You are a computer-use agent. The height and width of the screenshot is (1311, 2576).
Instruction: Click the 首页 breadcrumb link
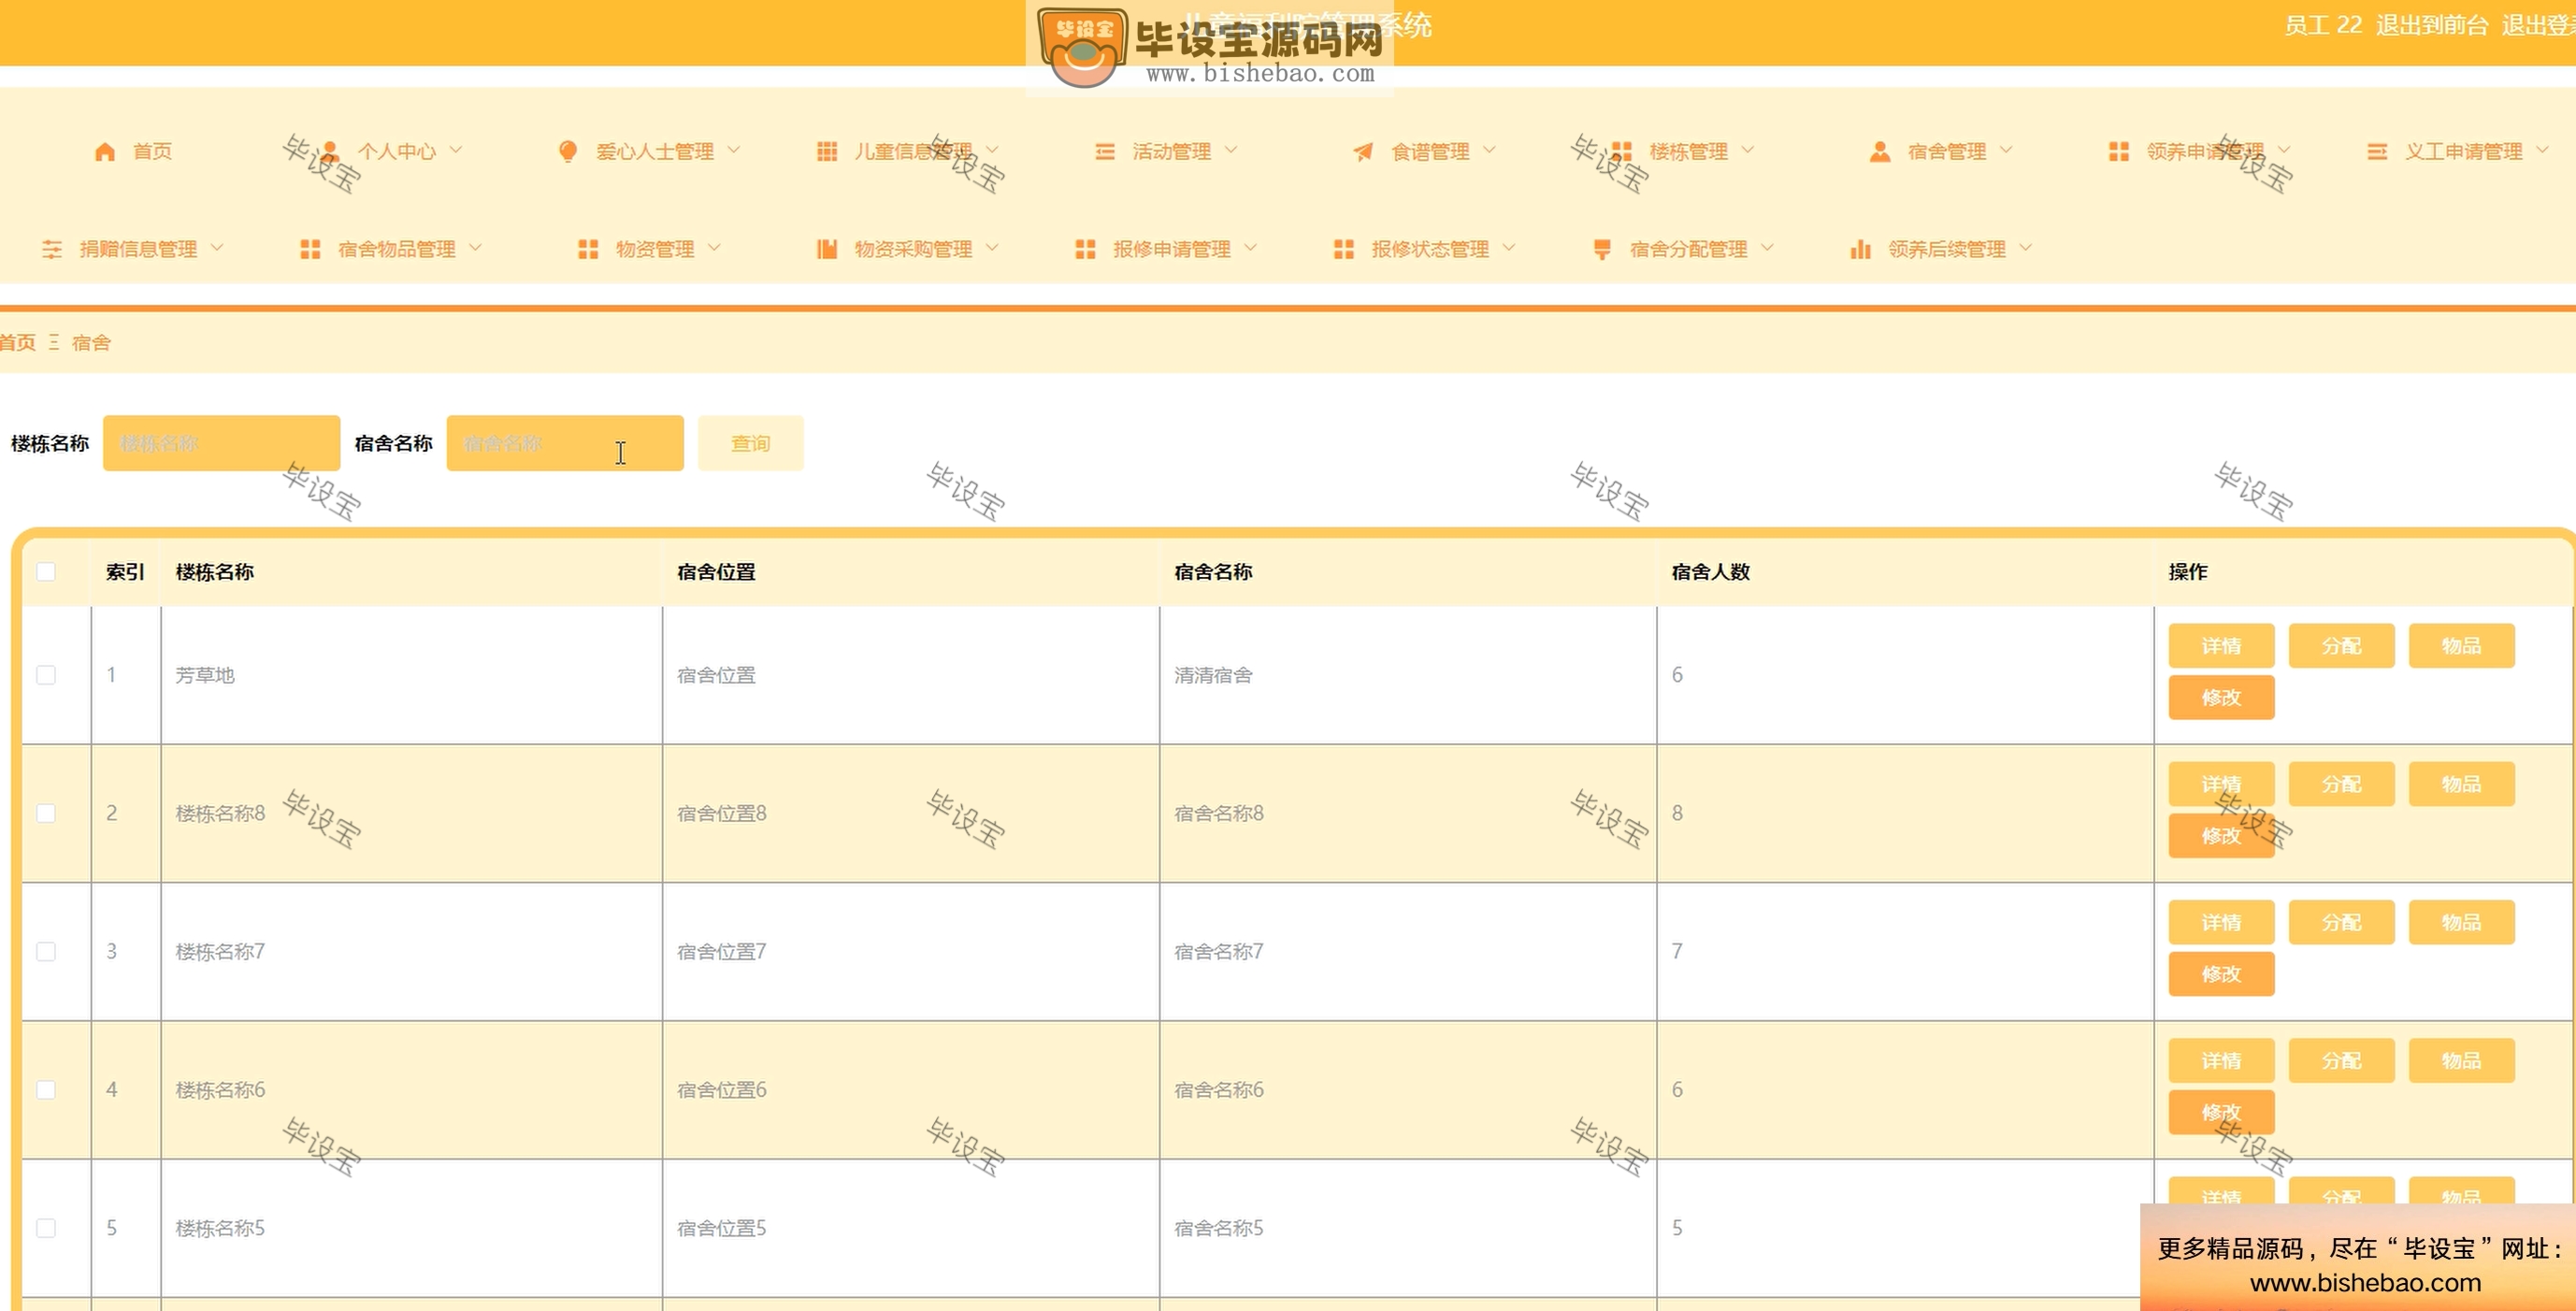pos(18,343)
